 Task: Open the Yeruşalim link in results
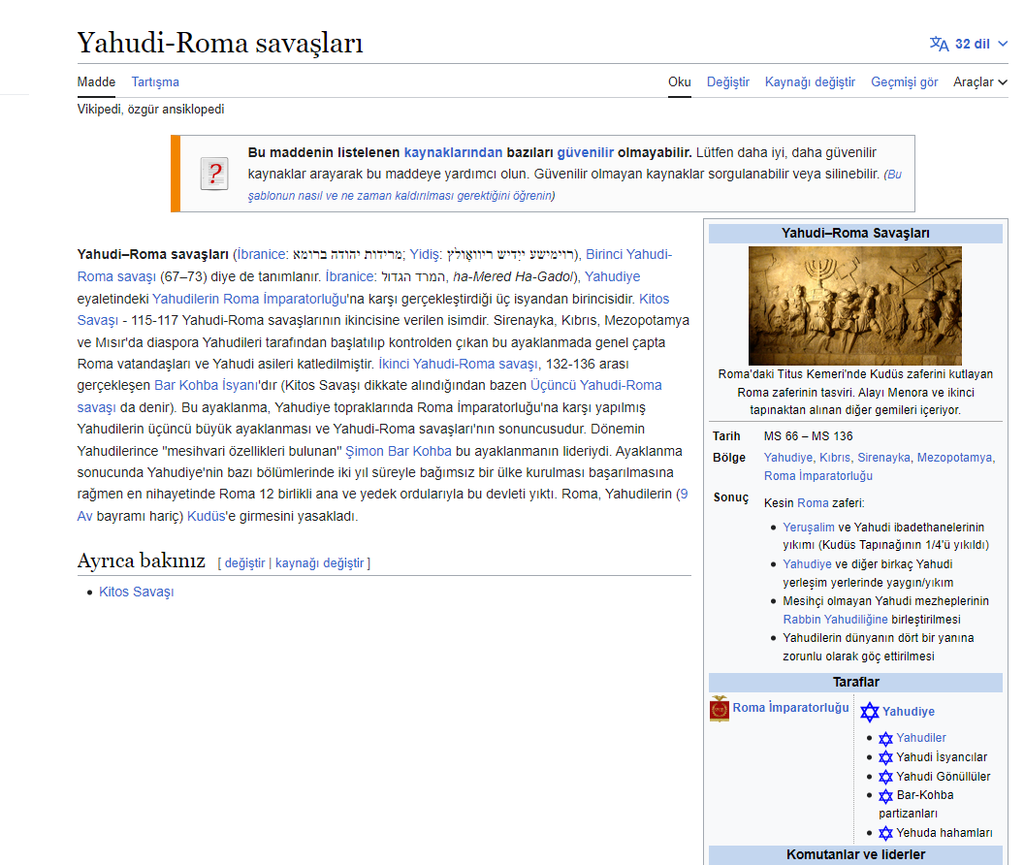tap(808, 527)
